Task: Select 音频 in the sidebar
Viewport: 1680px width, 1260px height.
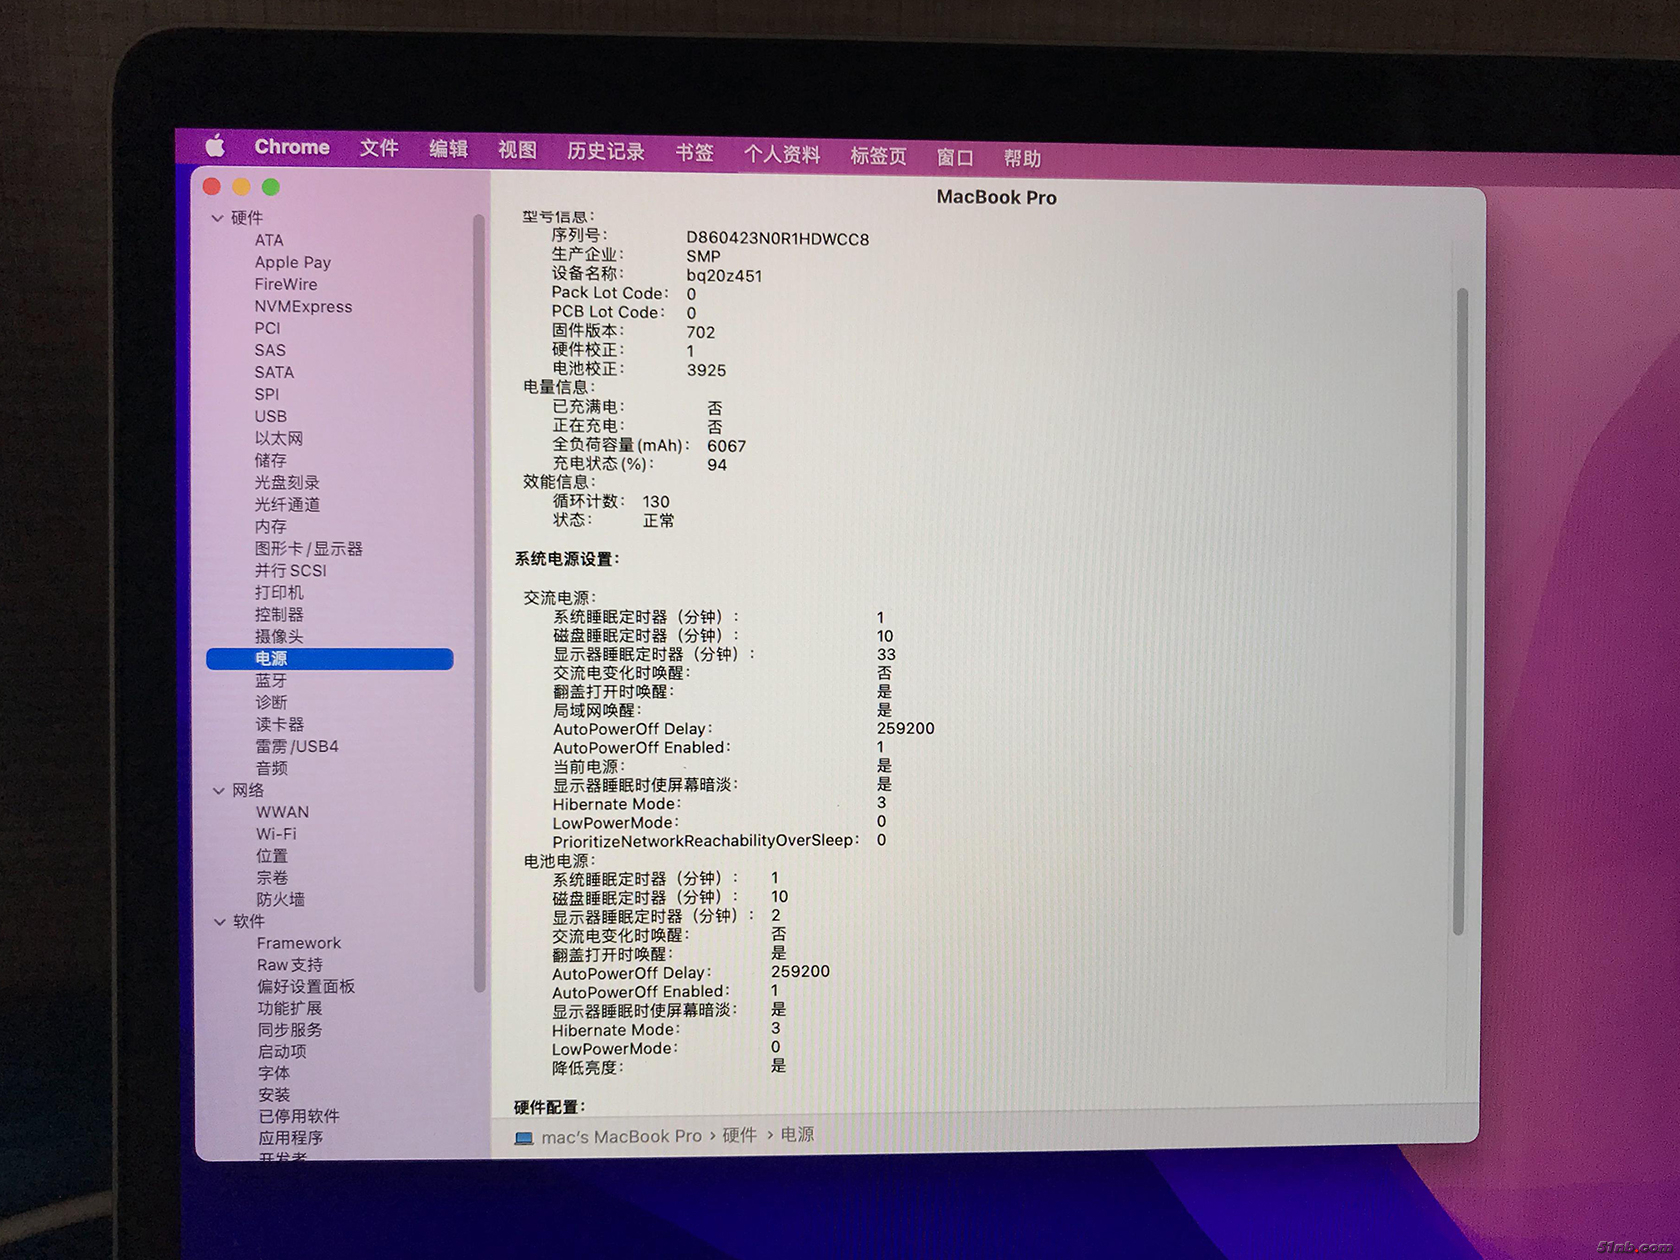Action: click(272, 768)
